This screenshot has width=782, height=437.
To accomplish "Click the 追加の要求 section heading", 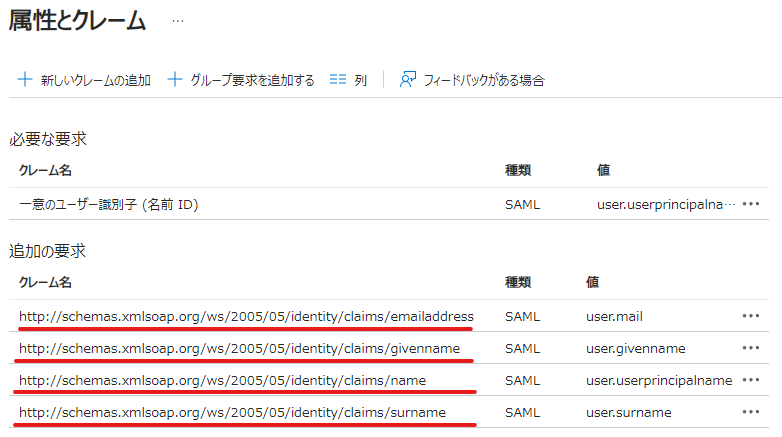I will click(x=47, y=251).
